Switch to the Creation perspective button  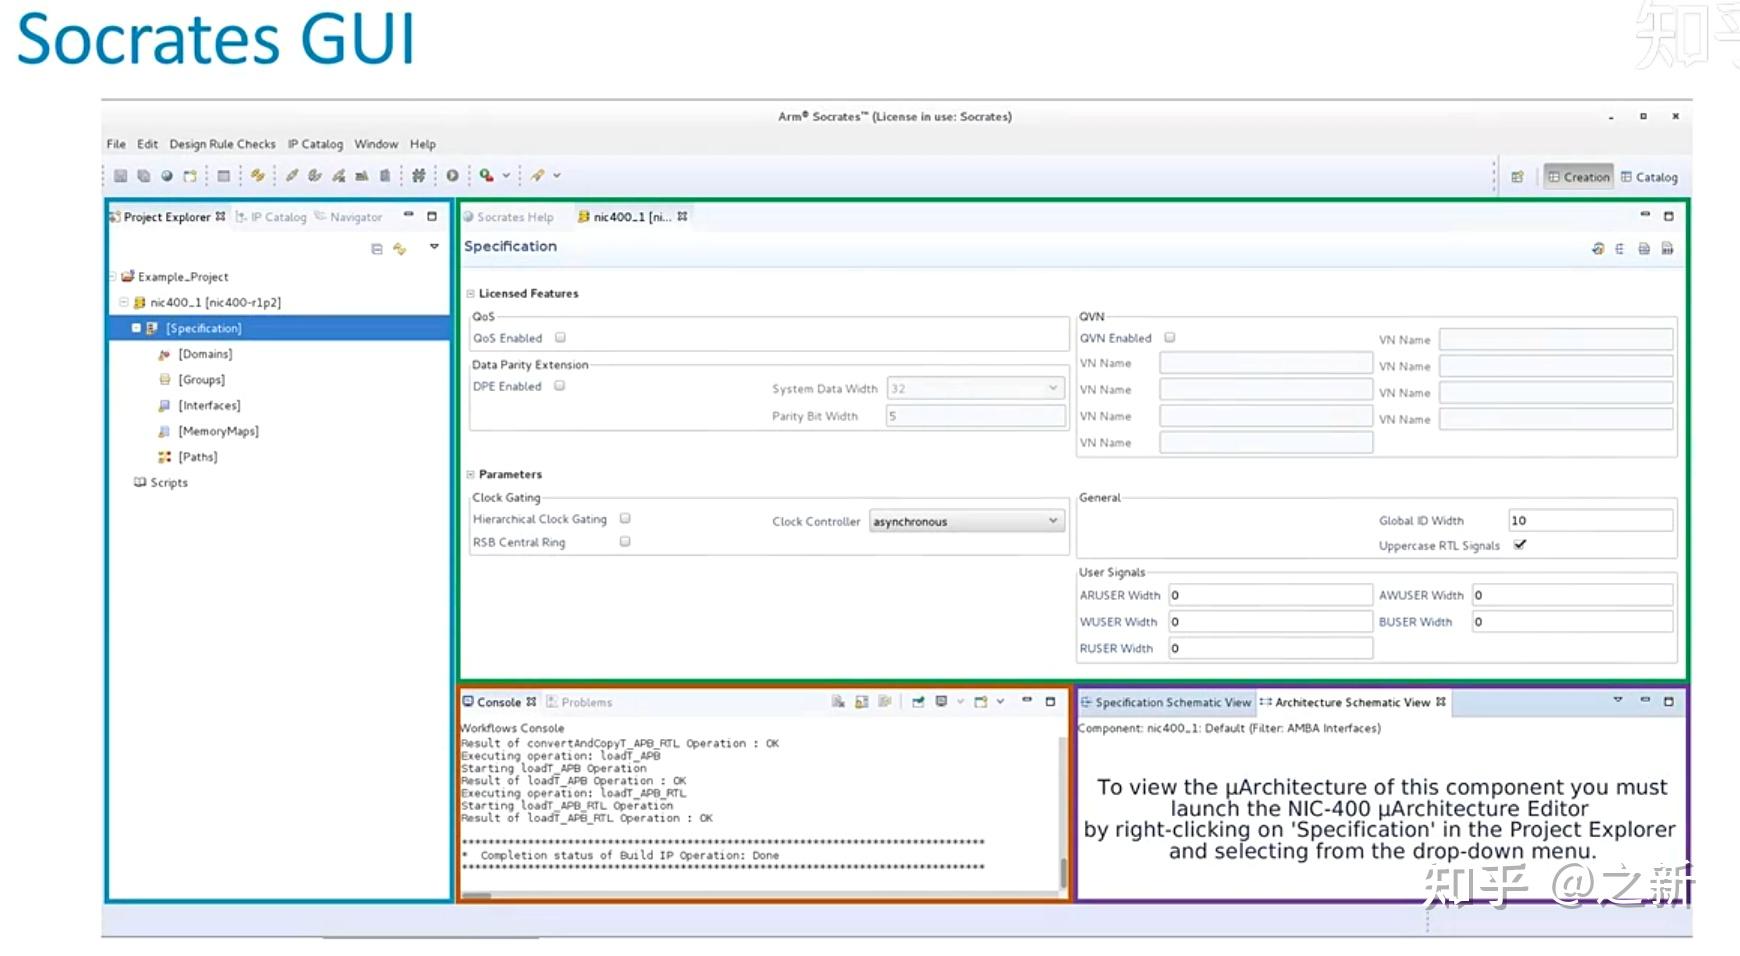point(1579,177)
